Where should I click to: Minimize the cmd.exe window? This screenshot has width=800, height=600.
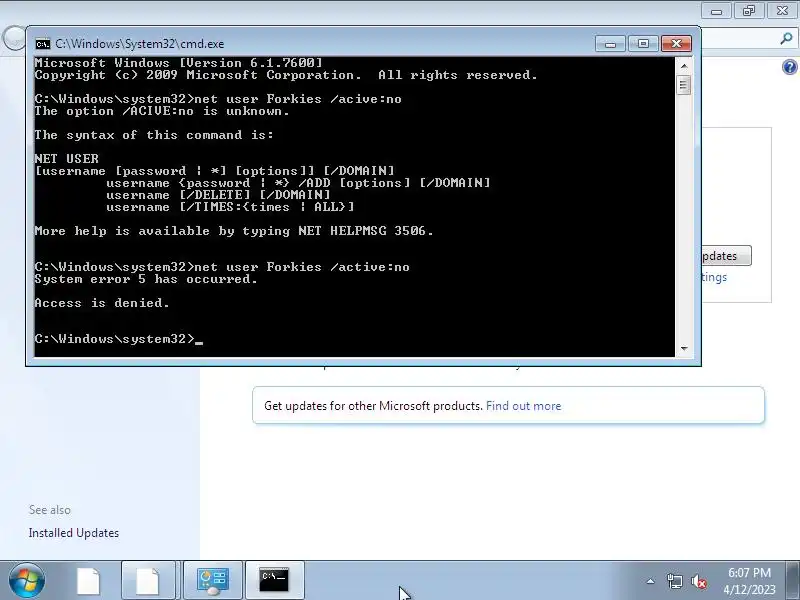click(x=610, y=44)
